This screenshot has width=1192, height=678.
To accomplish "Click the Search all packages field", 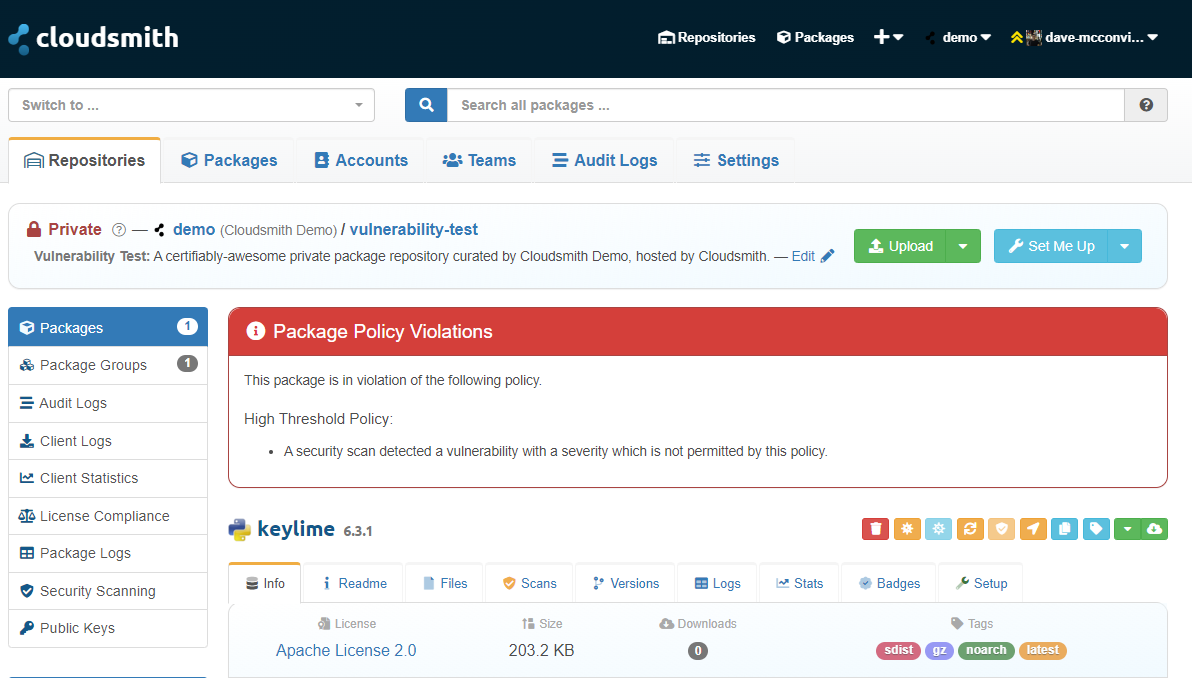I will click(785, 105).
